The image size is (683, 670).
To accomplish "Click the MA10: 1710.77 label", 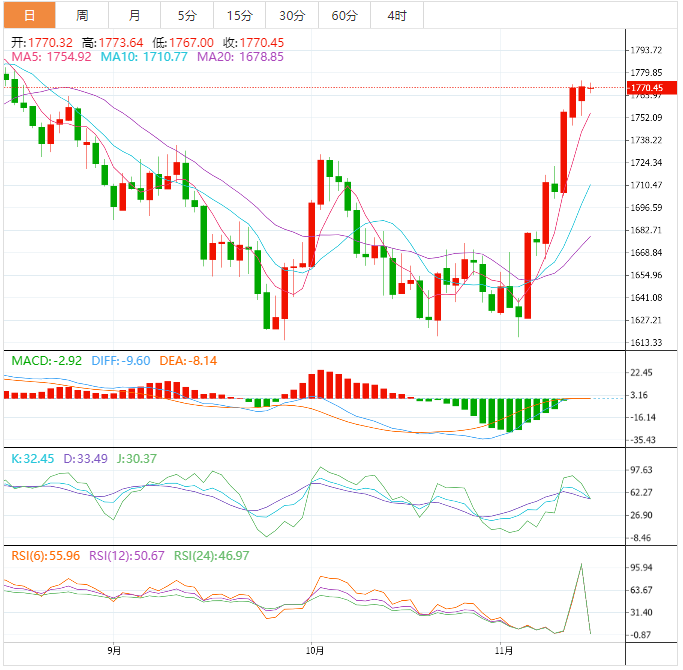I will 144,57.
